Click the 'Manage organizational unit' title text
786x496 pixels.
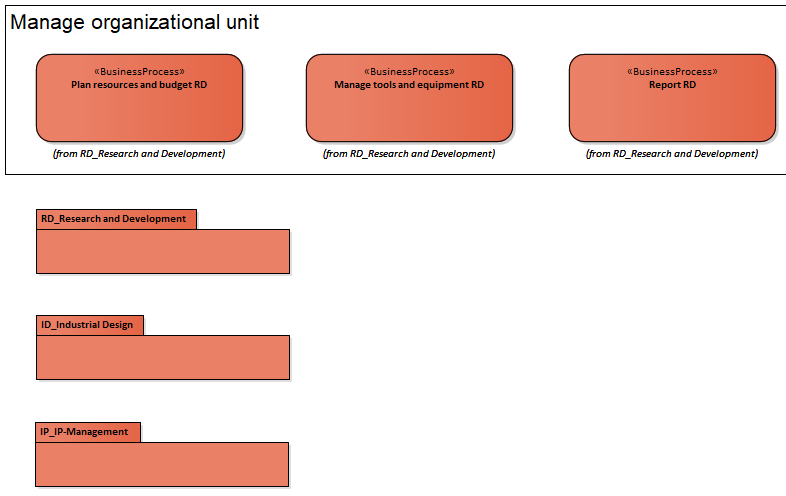tap(135, 22)
